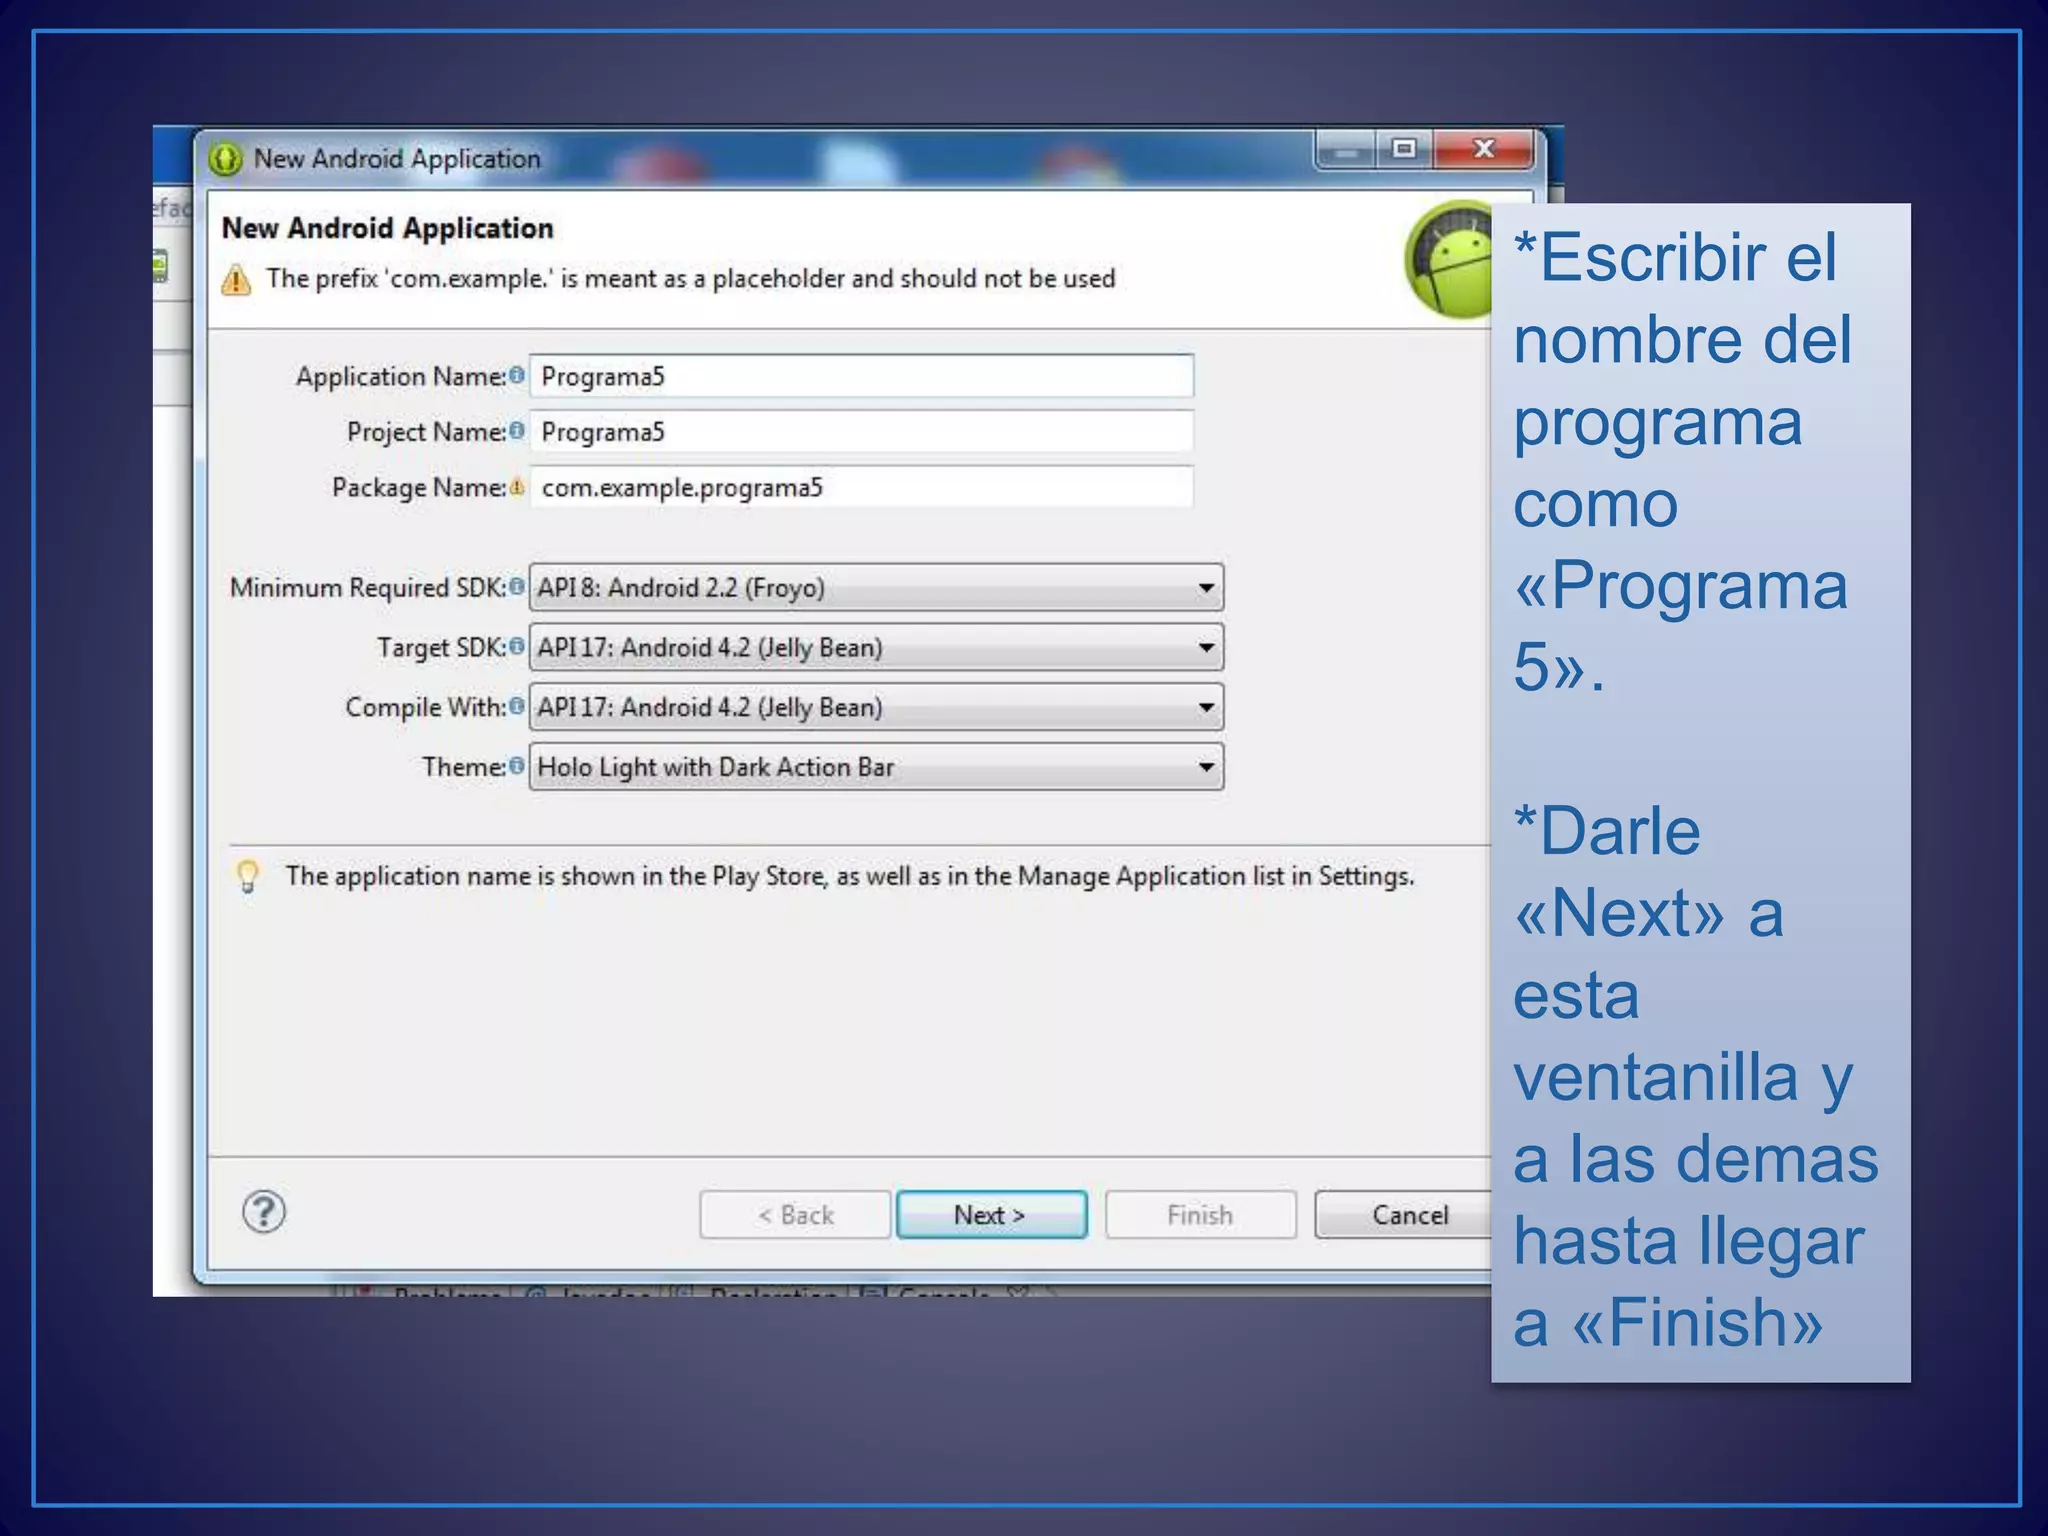This screenshot has width=2048, height=1536.
Task: Click the Next > button
Action: coord(991,1215)
